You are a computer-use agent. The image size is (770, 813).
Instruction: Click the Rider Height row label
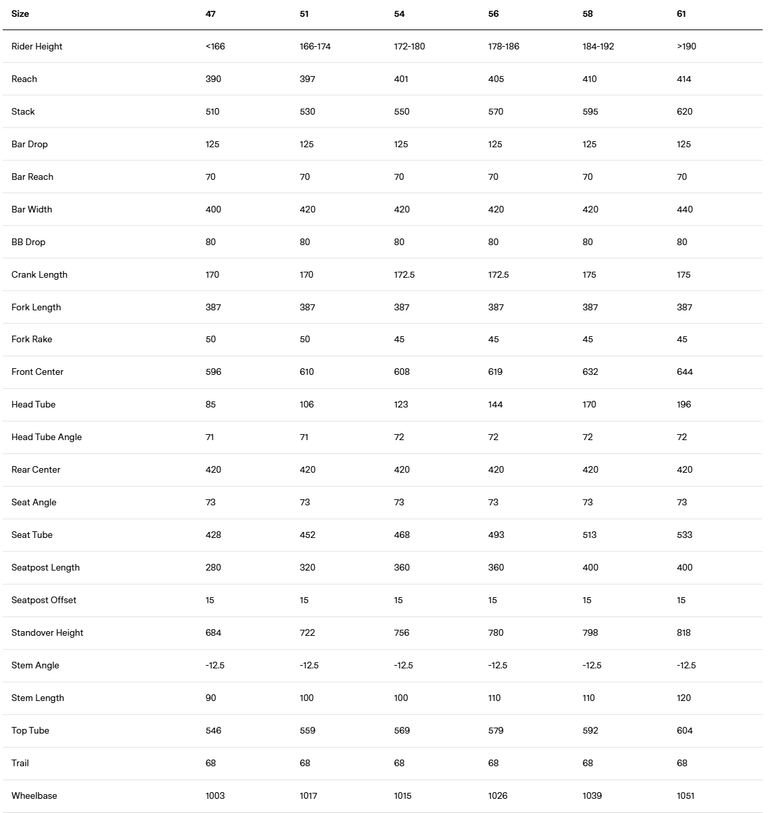click(x=37, y=47)
